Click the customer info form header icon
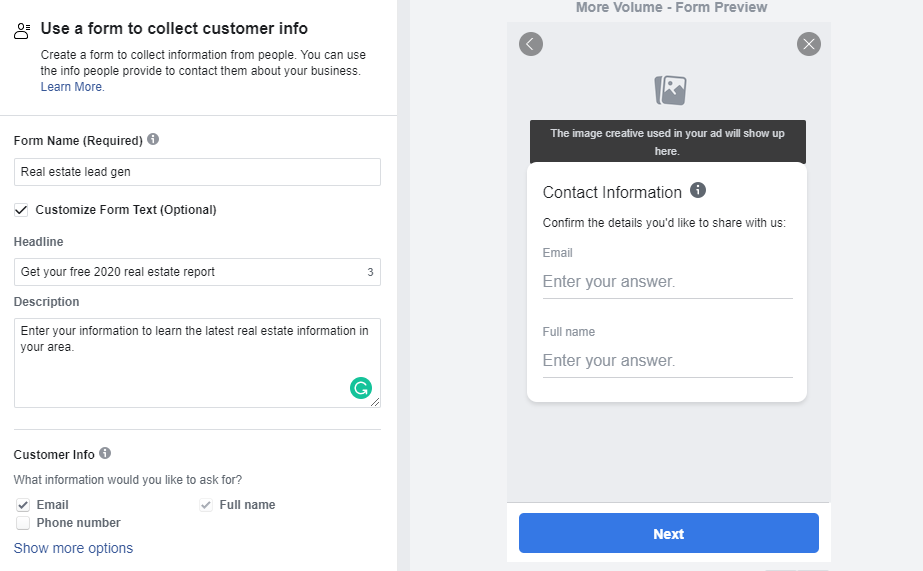The image size is (923, 571). [x=22, y=31]
